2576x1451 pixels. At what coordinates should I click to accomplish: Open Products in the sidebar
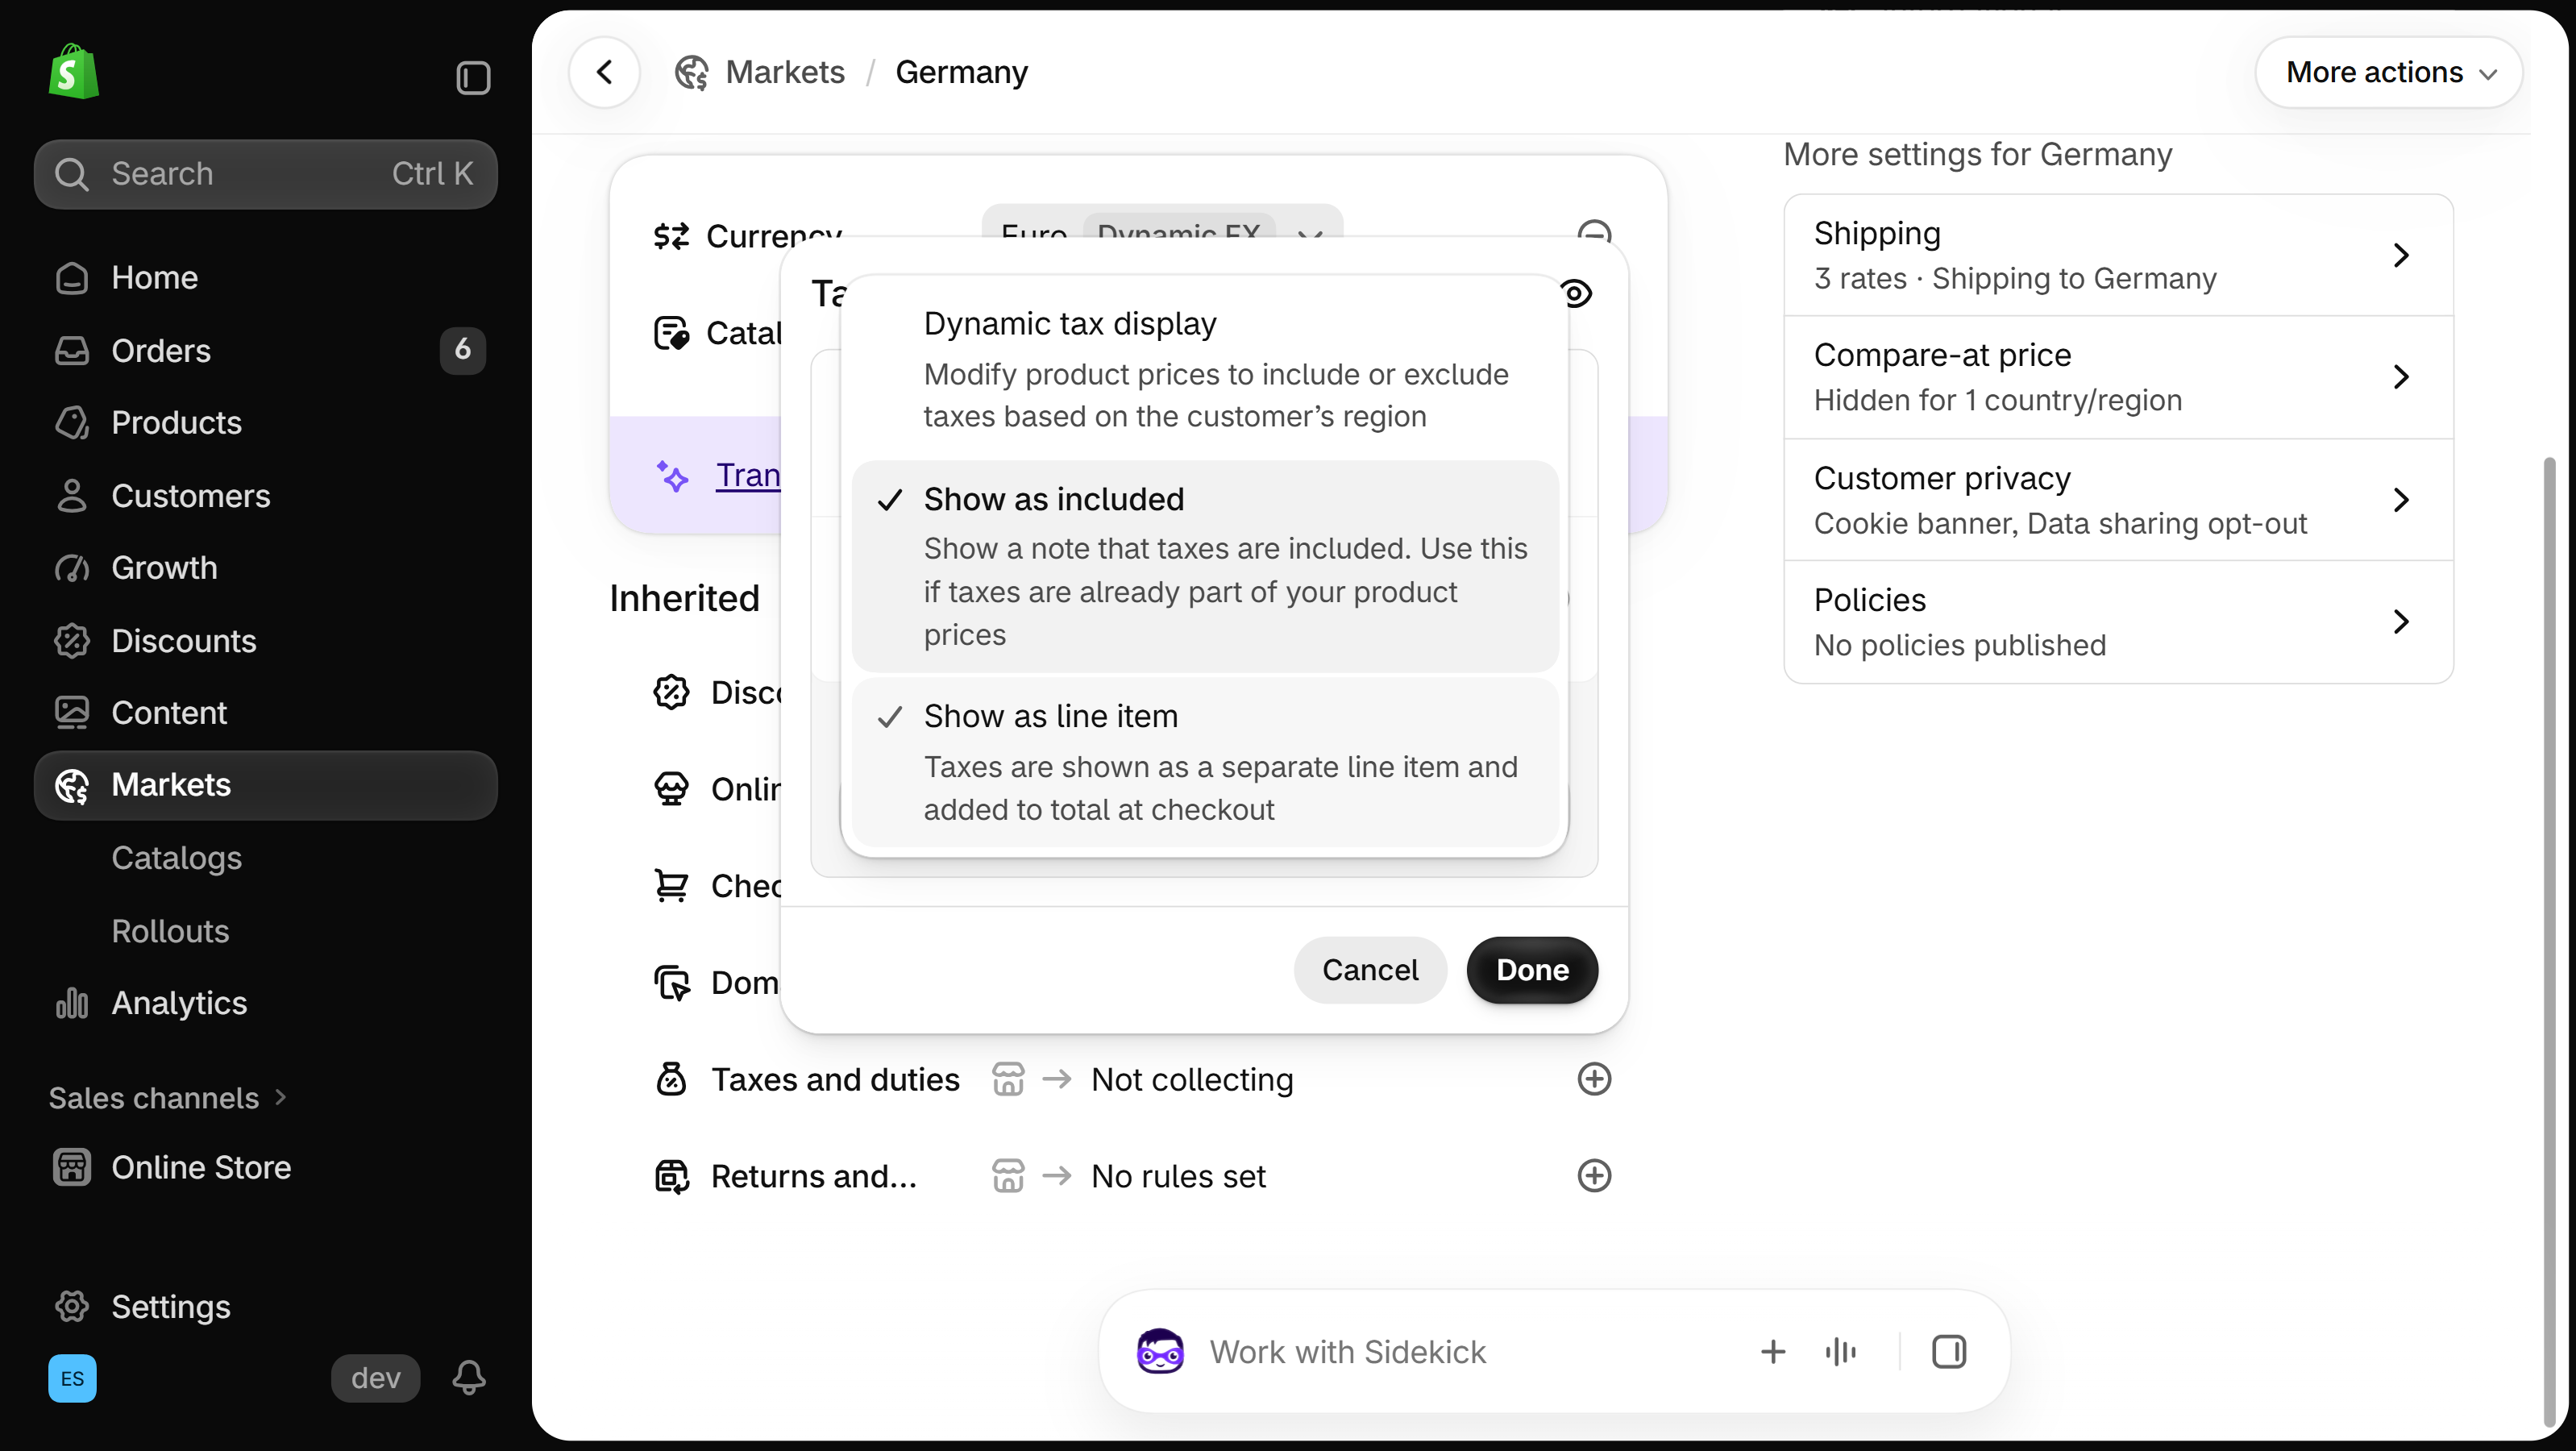(265, 422)
